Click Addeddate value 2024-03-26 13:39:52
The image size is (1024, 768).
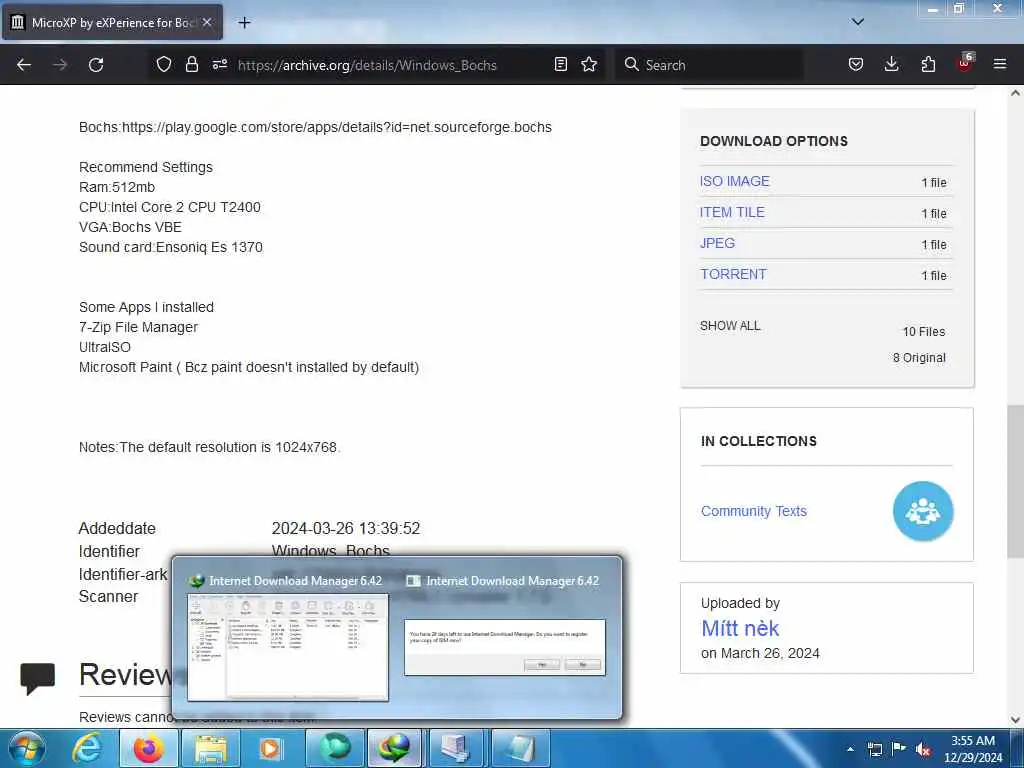coord(345,528)
